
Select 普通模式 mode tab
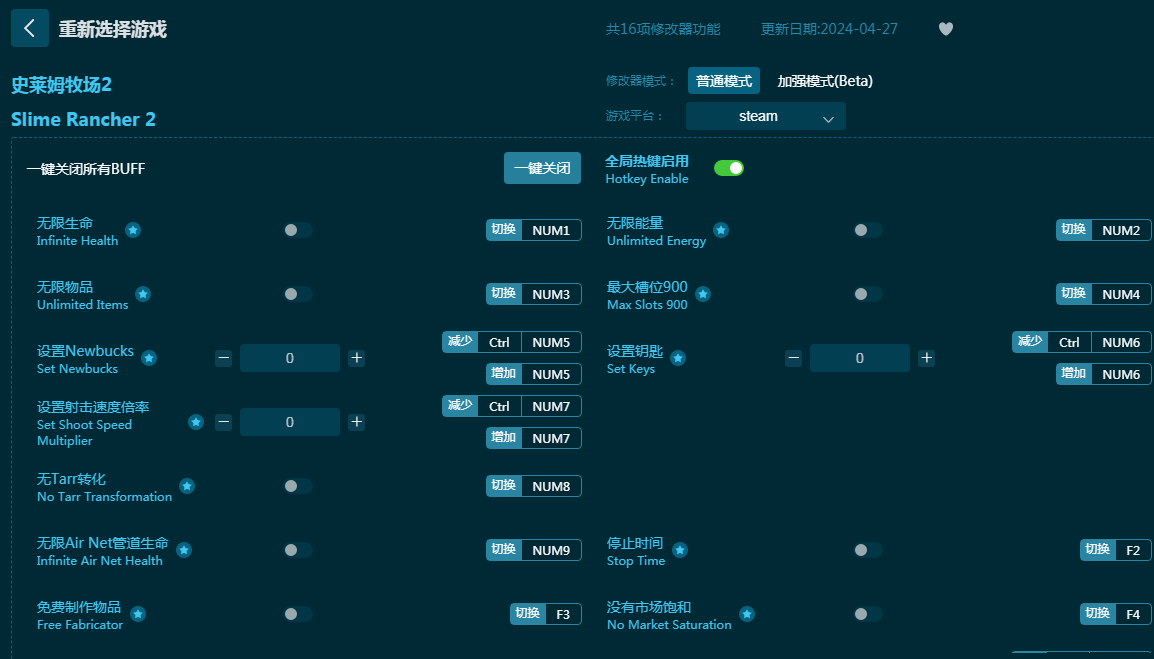tap(723, 81)
